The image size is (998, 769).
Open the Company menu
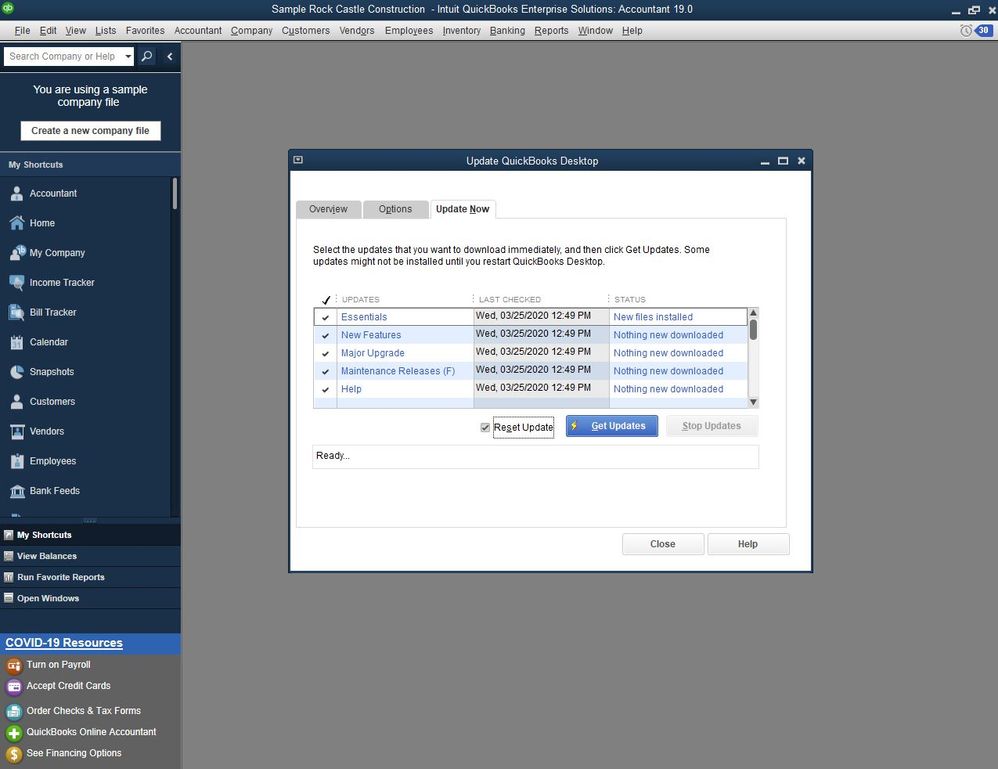[x=251, y=31]
